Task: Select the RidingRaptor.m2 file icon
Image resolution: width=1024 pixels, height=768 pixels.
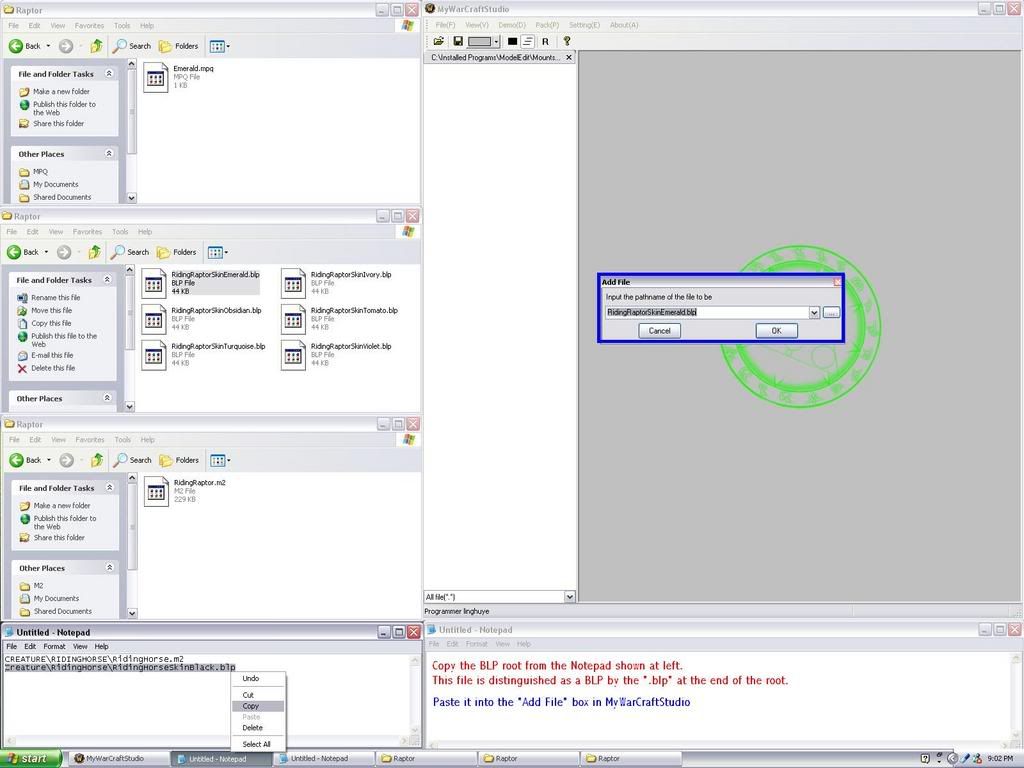Action: [x=156, y=492]
